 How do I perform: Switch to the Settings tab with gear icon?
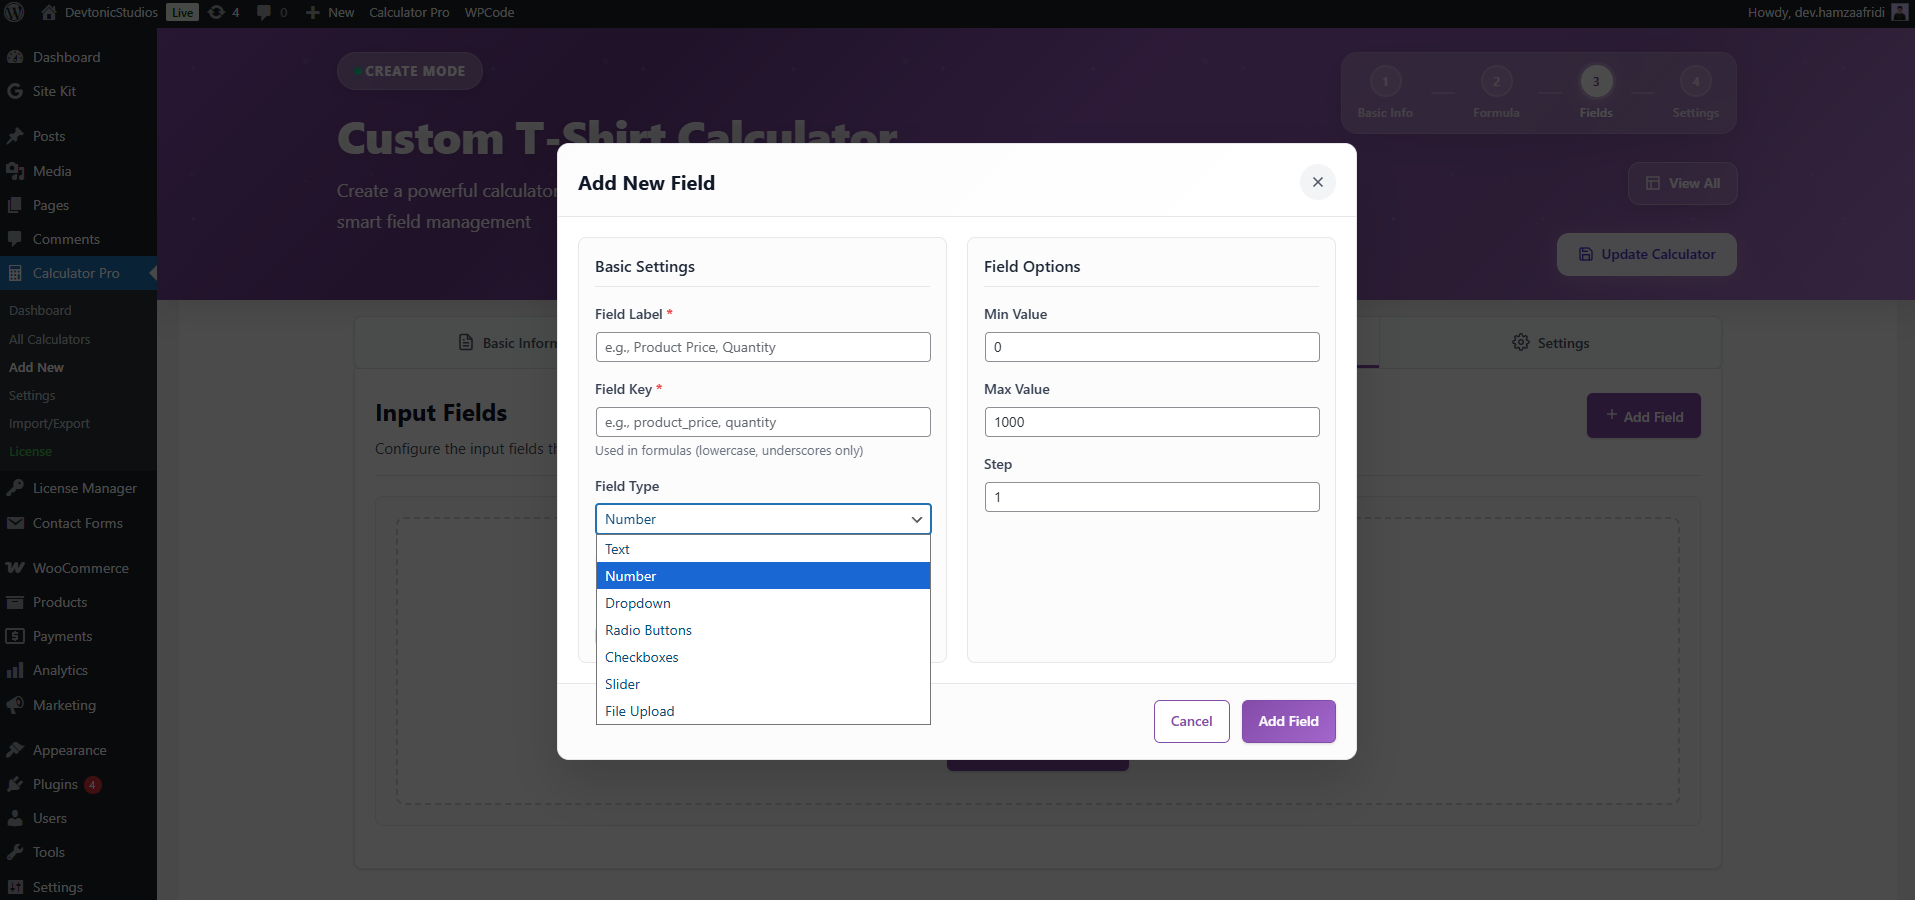pyautogui.click(x=1550, y=343)
